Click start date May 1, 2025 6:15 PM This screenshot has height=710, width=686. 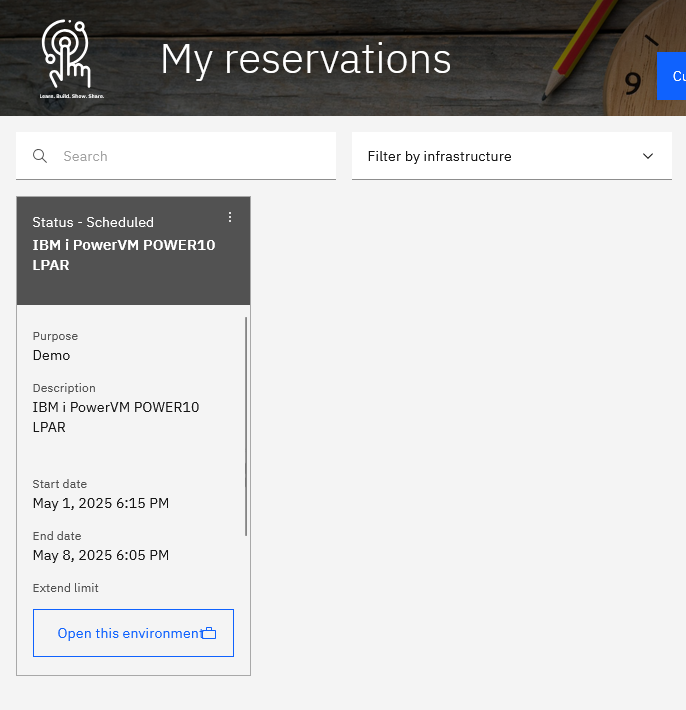click(x=101, y=503)
